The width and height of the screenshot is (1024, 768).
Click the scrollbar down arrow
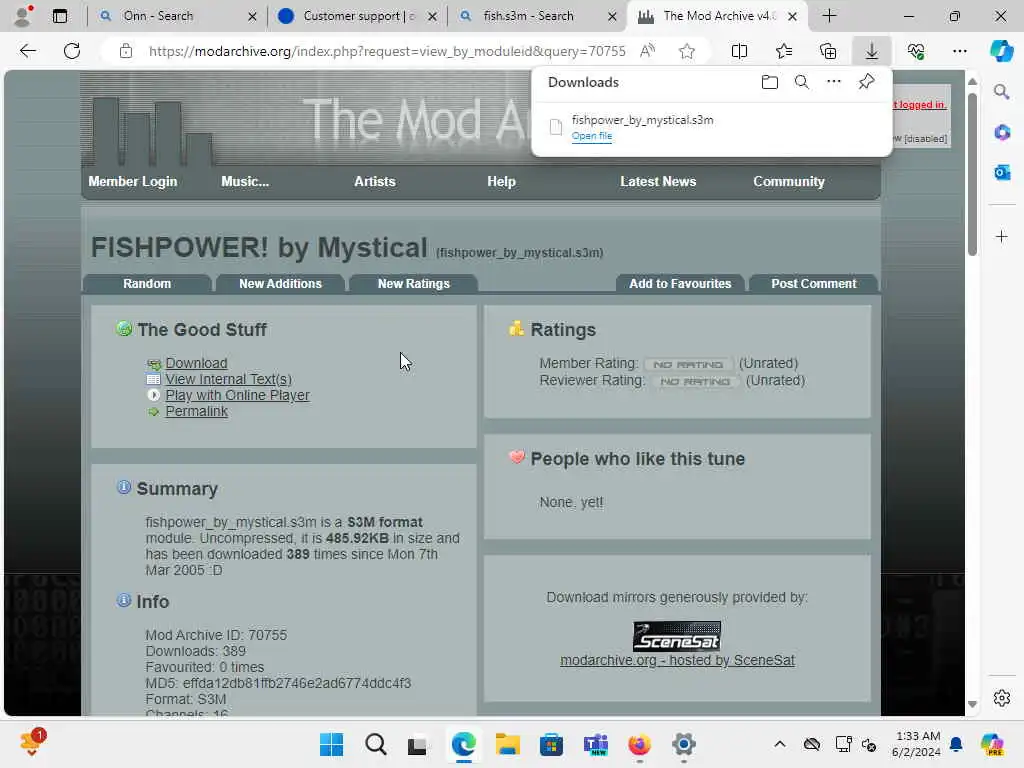(972, 704)
